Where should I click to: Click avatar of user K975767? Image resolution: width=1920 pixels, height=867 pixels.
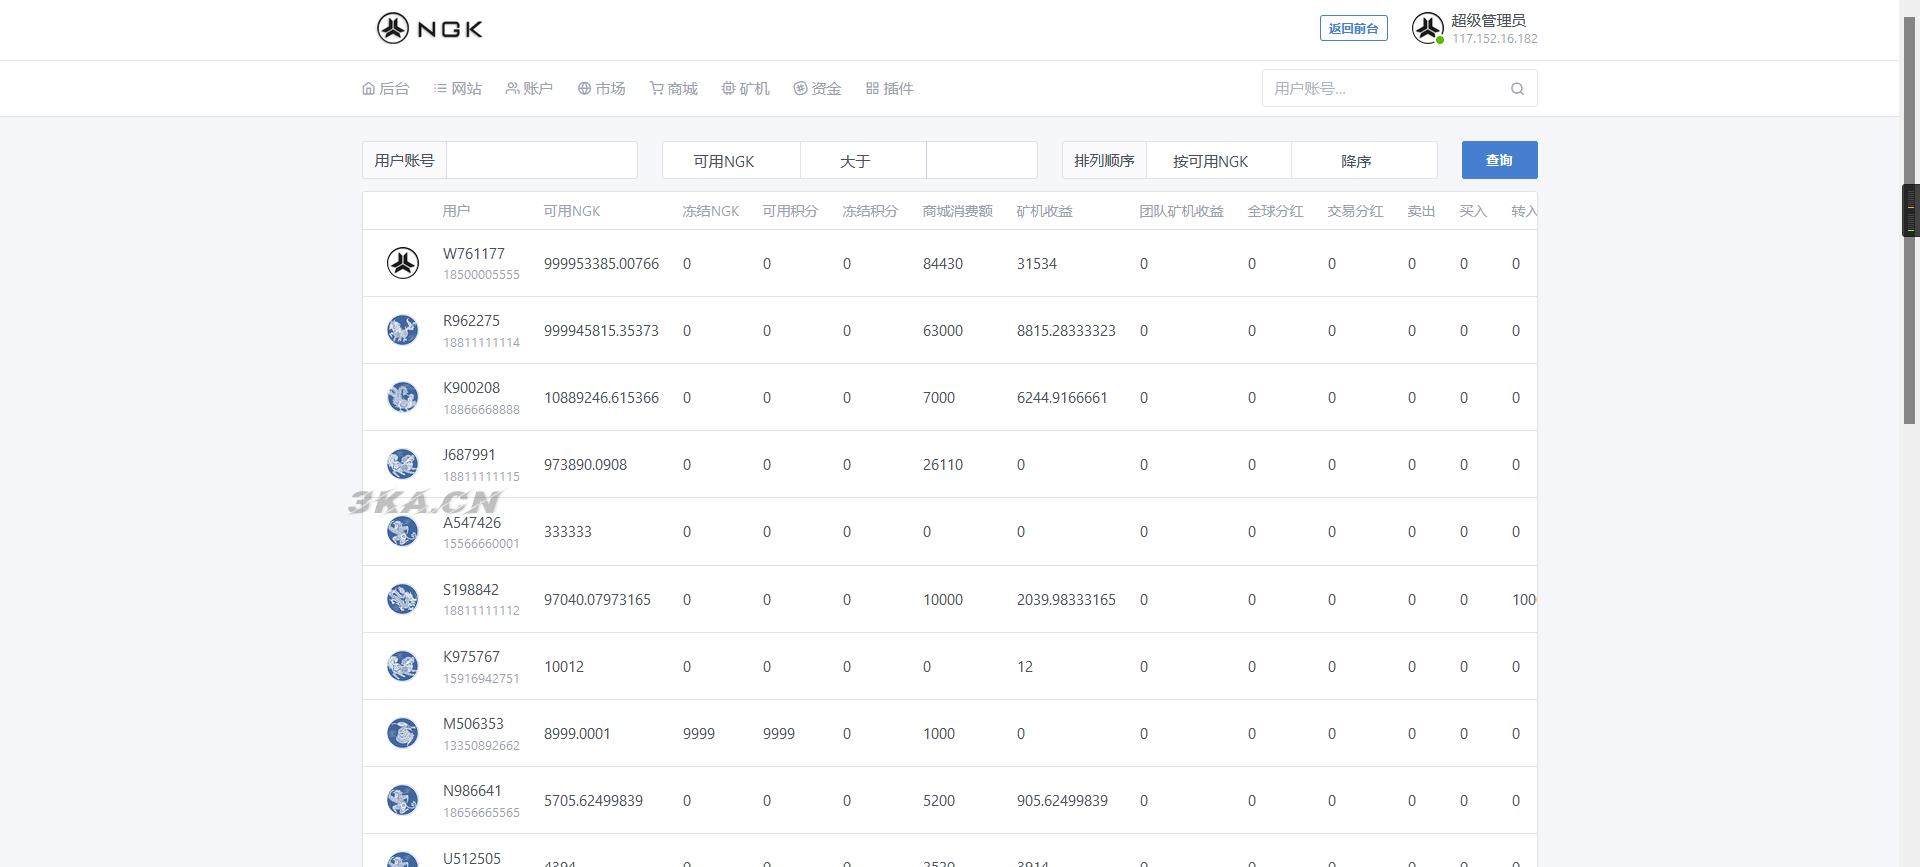[402, 666]
